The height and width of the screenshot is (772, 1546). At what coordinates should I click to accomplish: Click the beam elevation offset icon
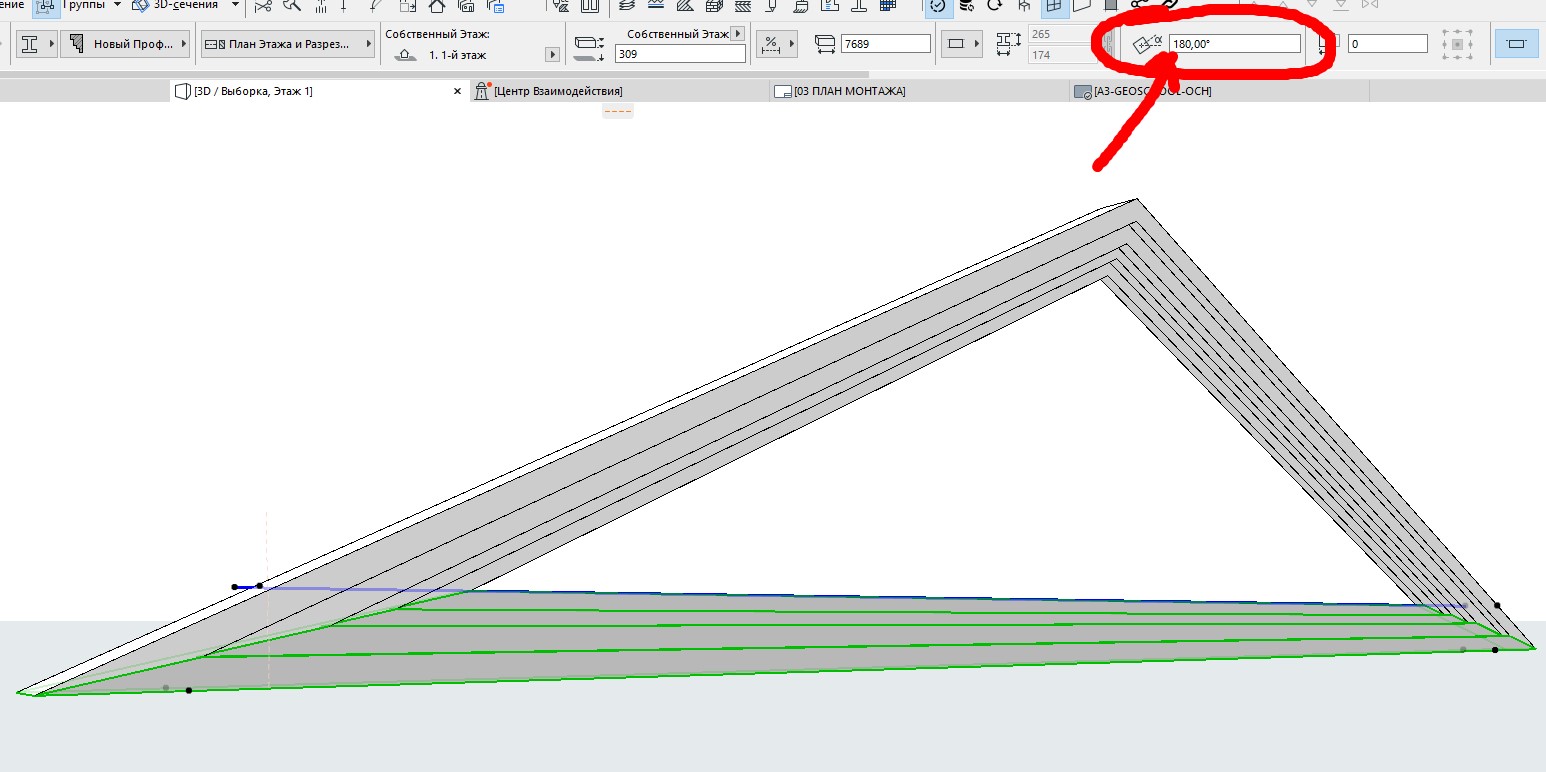tap(590, 48)
